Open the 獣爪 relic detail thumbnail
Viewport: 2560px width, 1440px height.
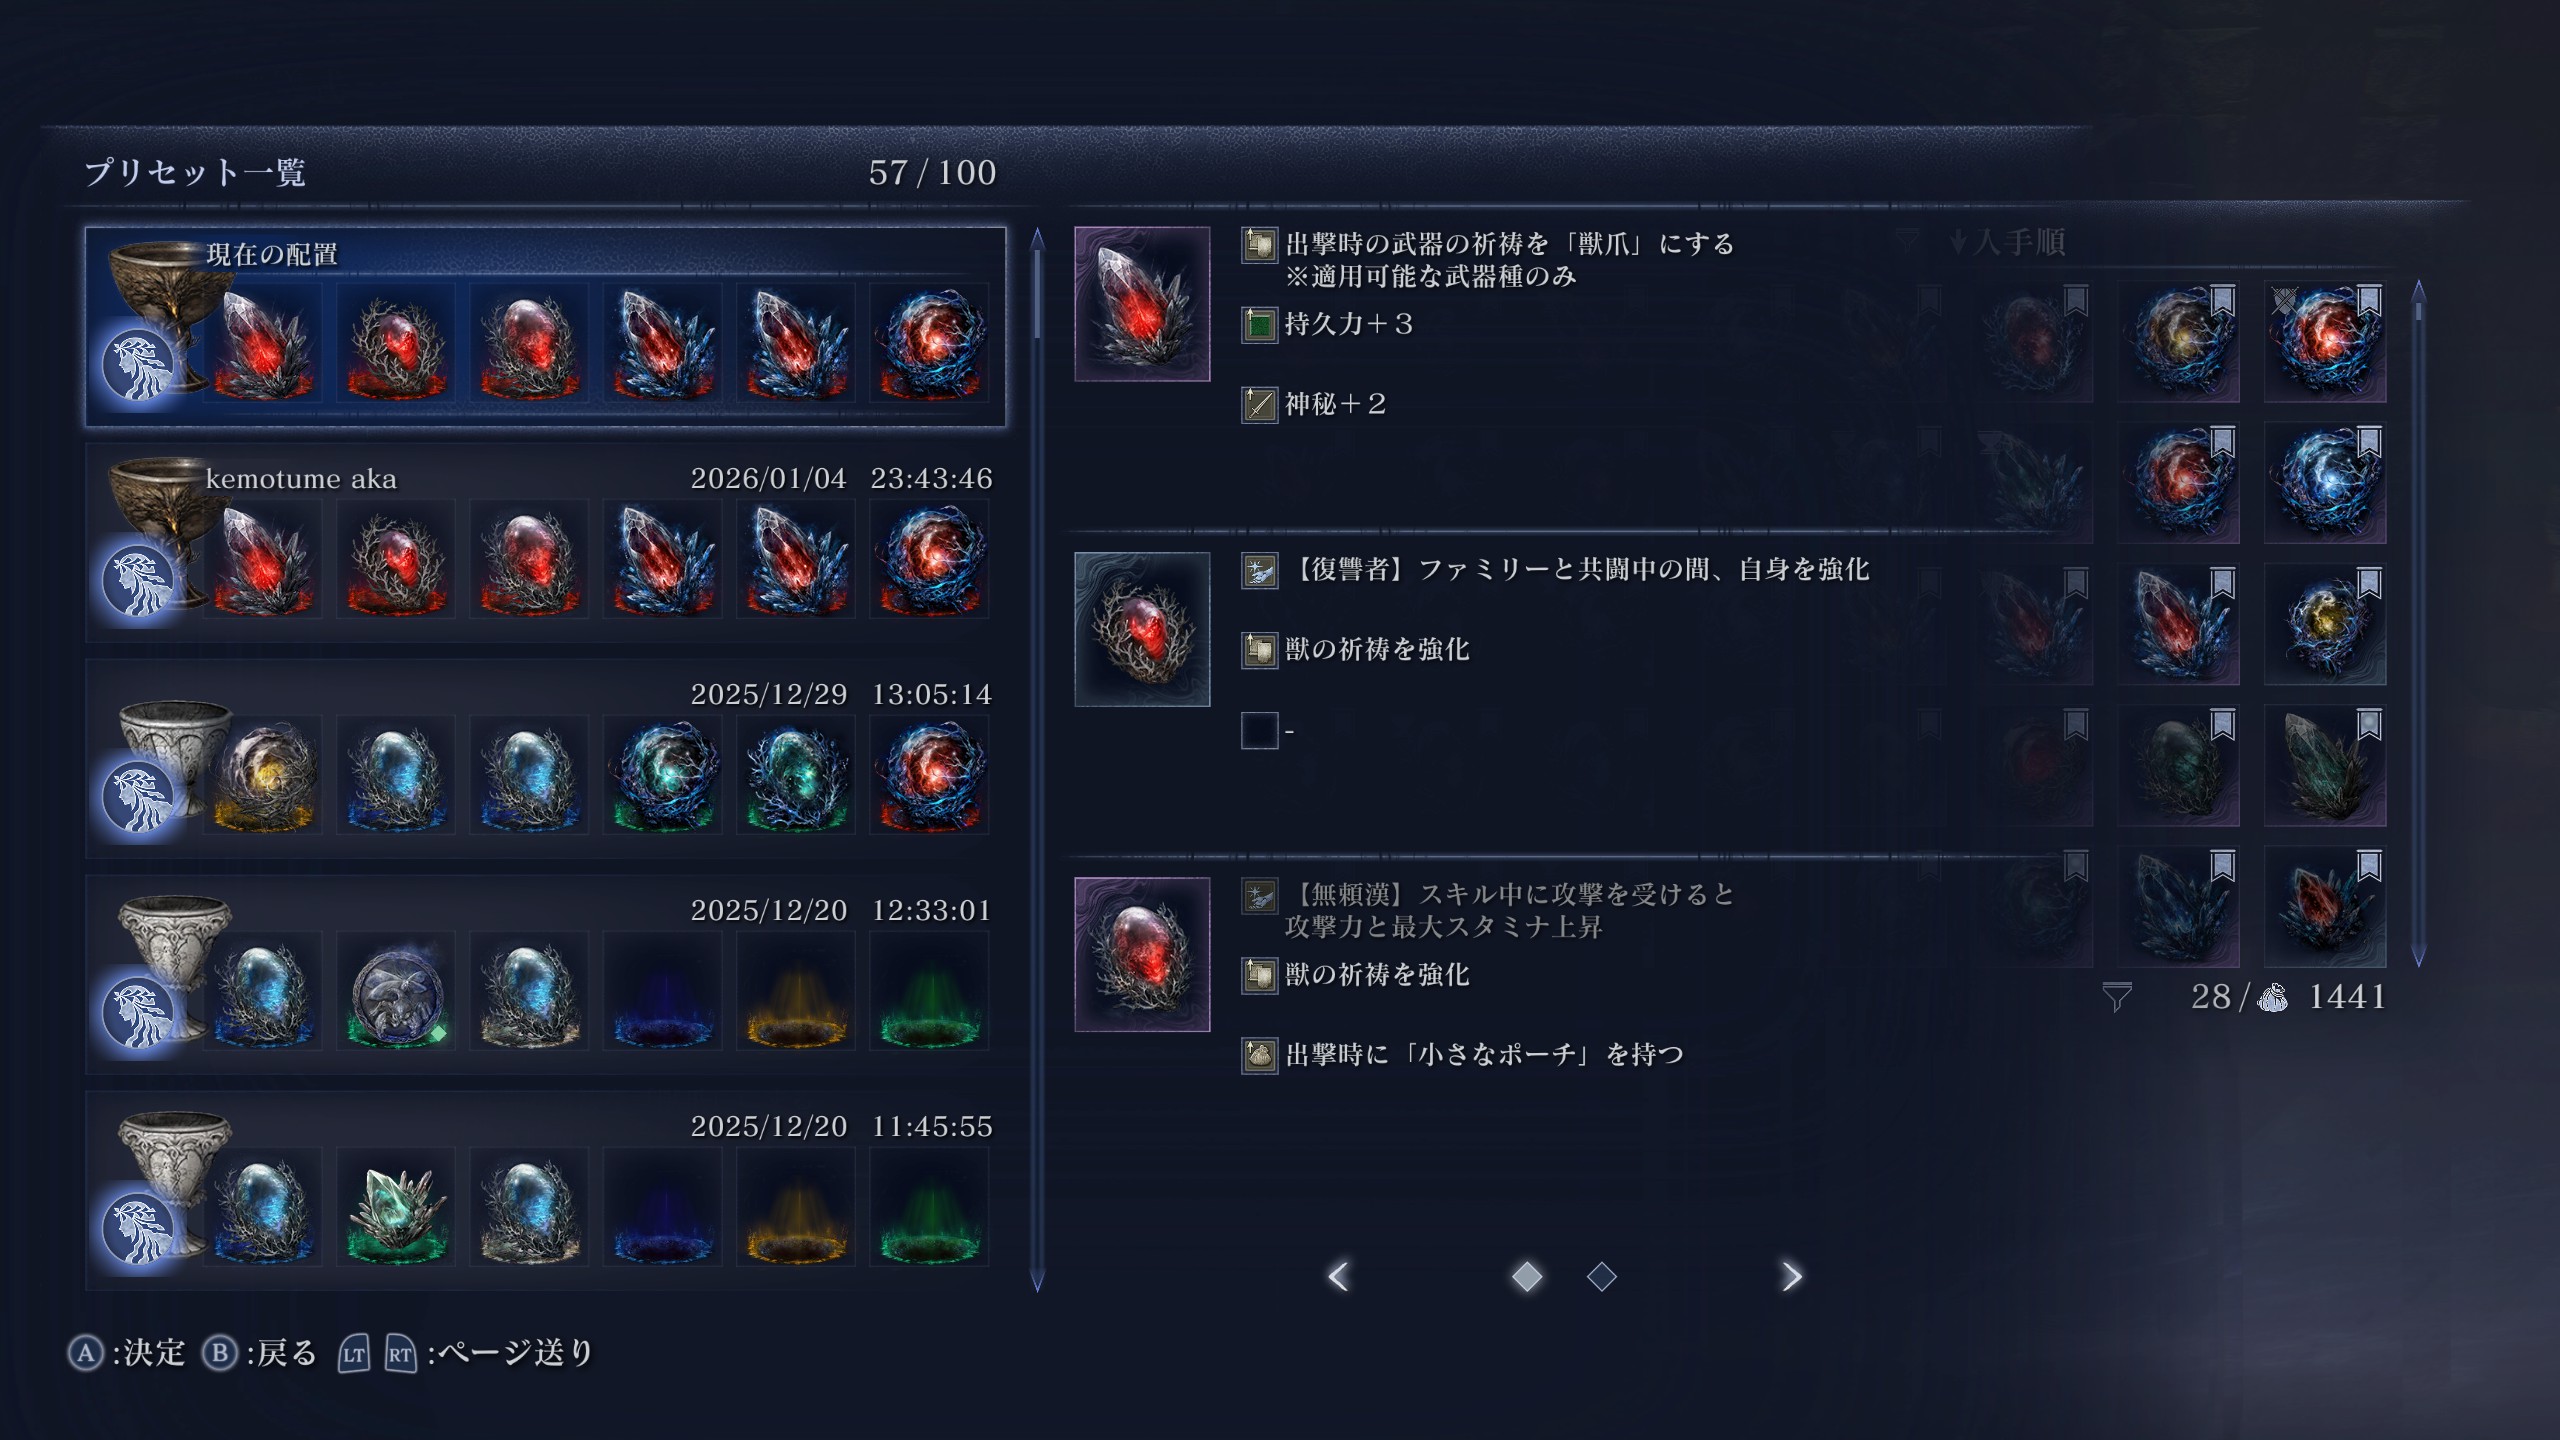click(1142, 304)
